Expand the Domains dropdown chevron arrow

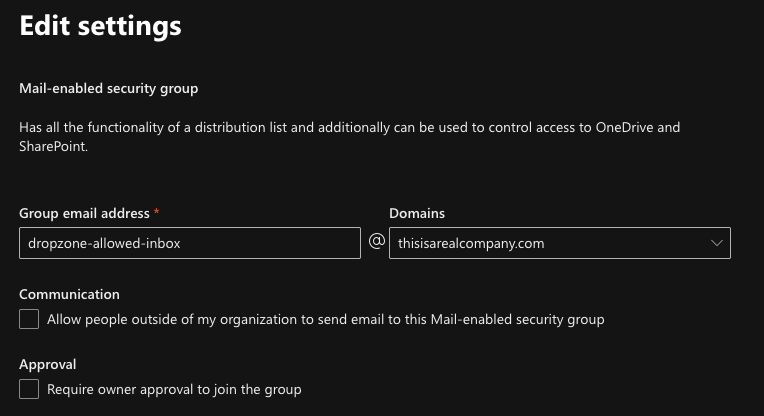point(716,243)
